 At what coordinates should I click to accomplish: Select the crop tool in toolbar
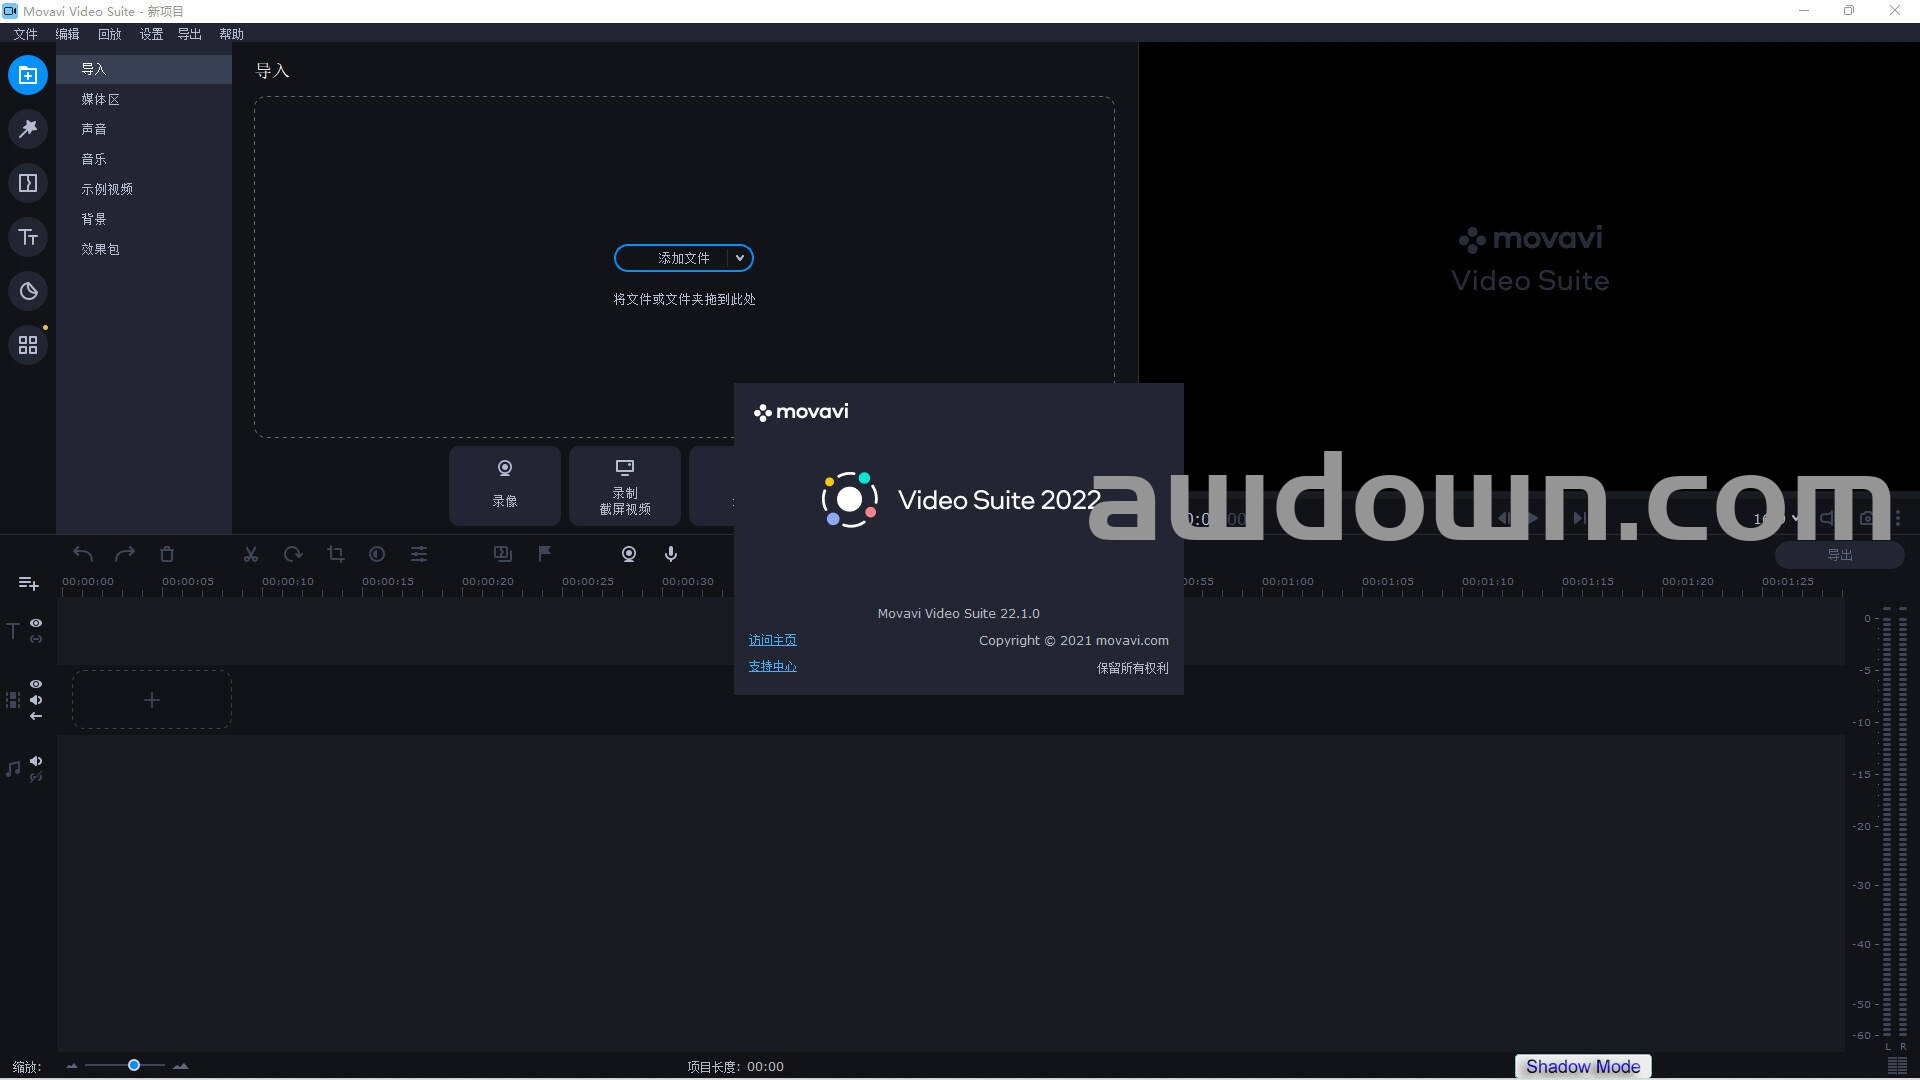tap(336, 554)
